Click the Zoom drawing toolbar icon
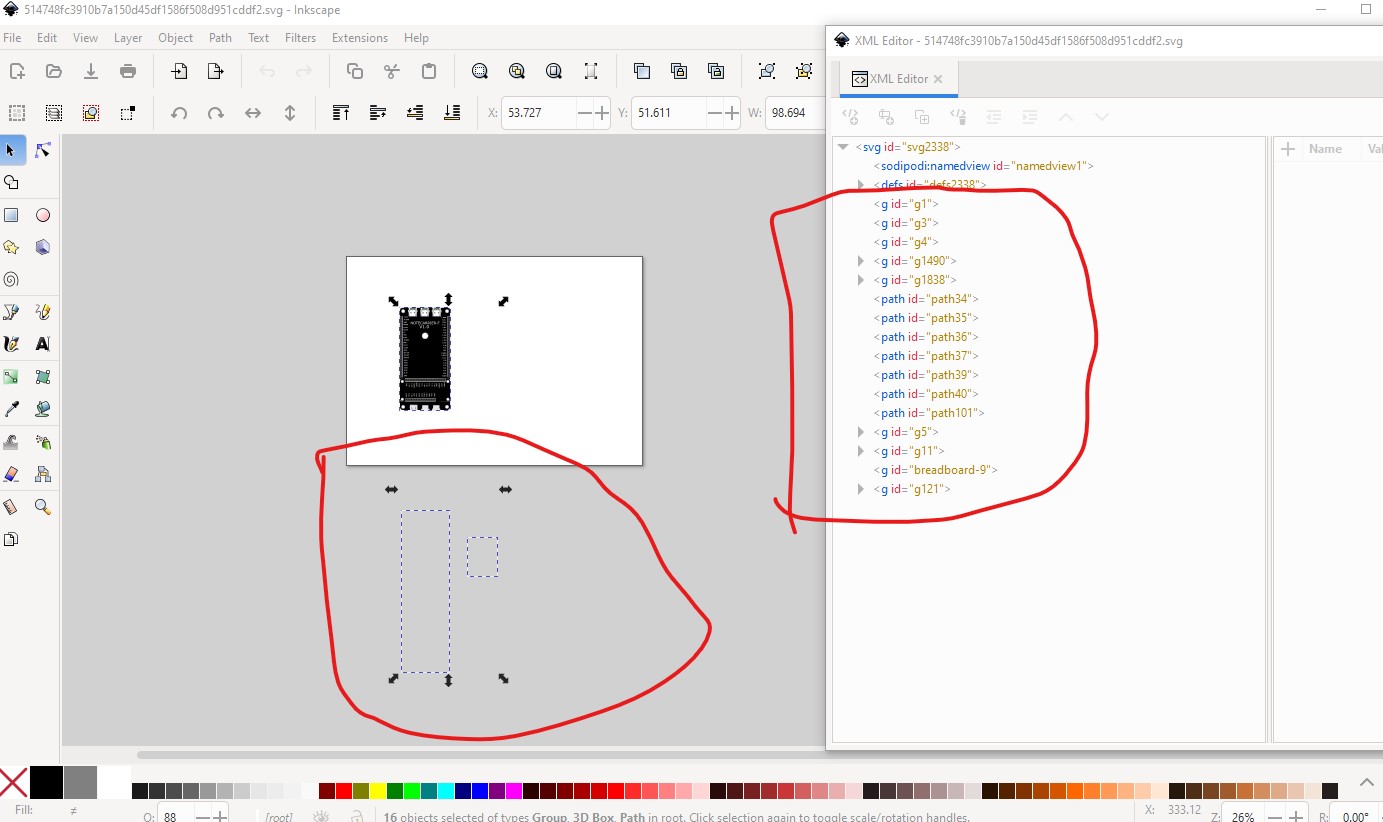 517,71
